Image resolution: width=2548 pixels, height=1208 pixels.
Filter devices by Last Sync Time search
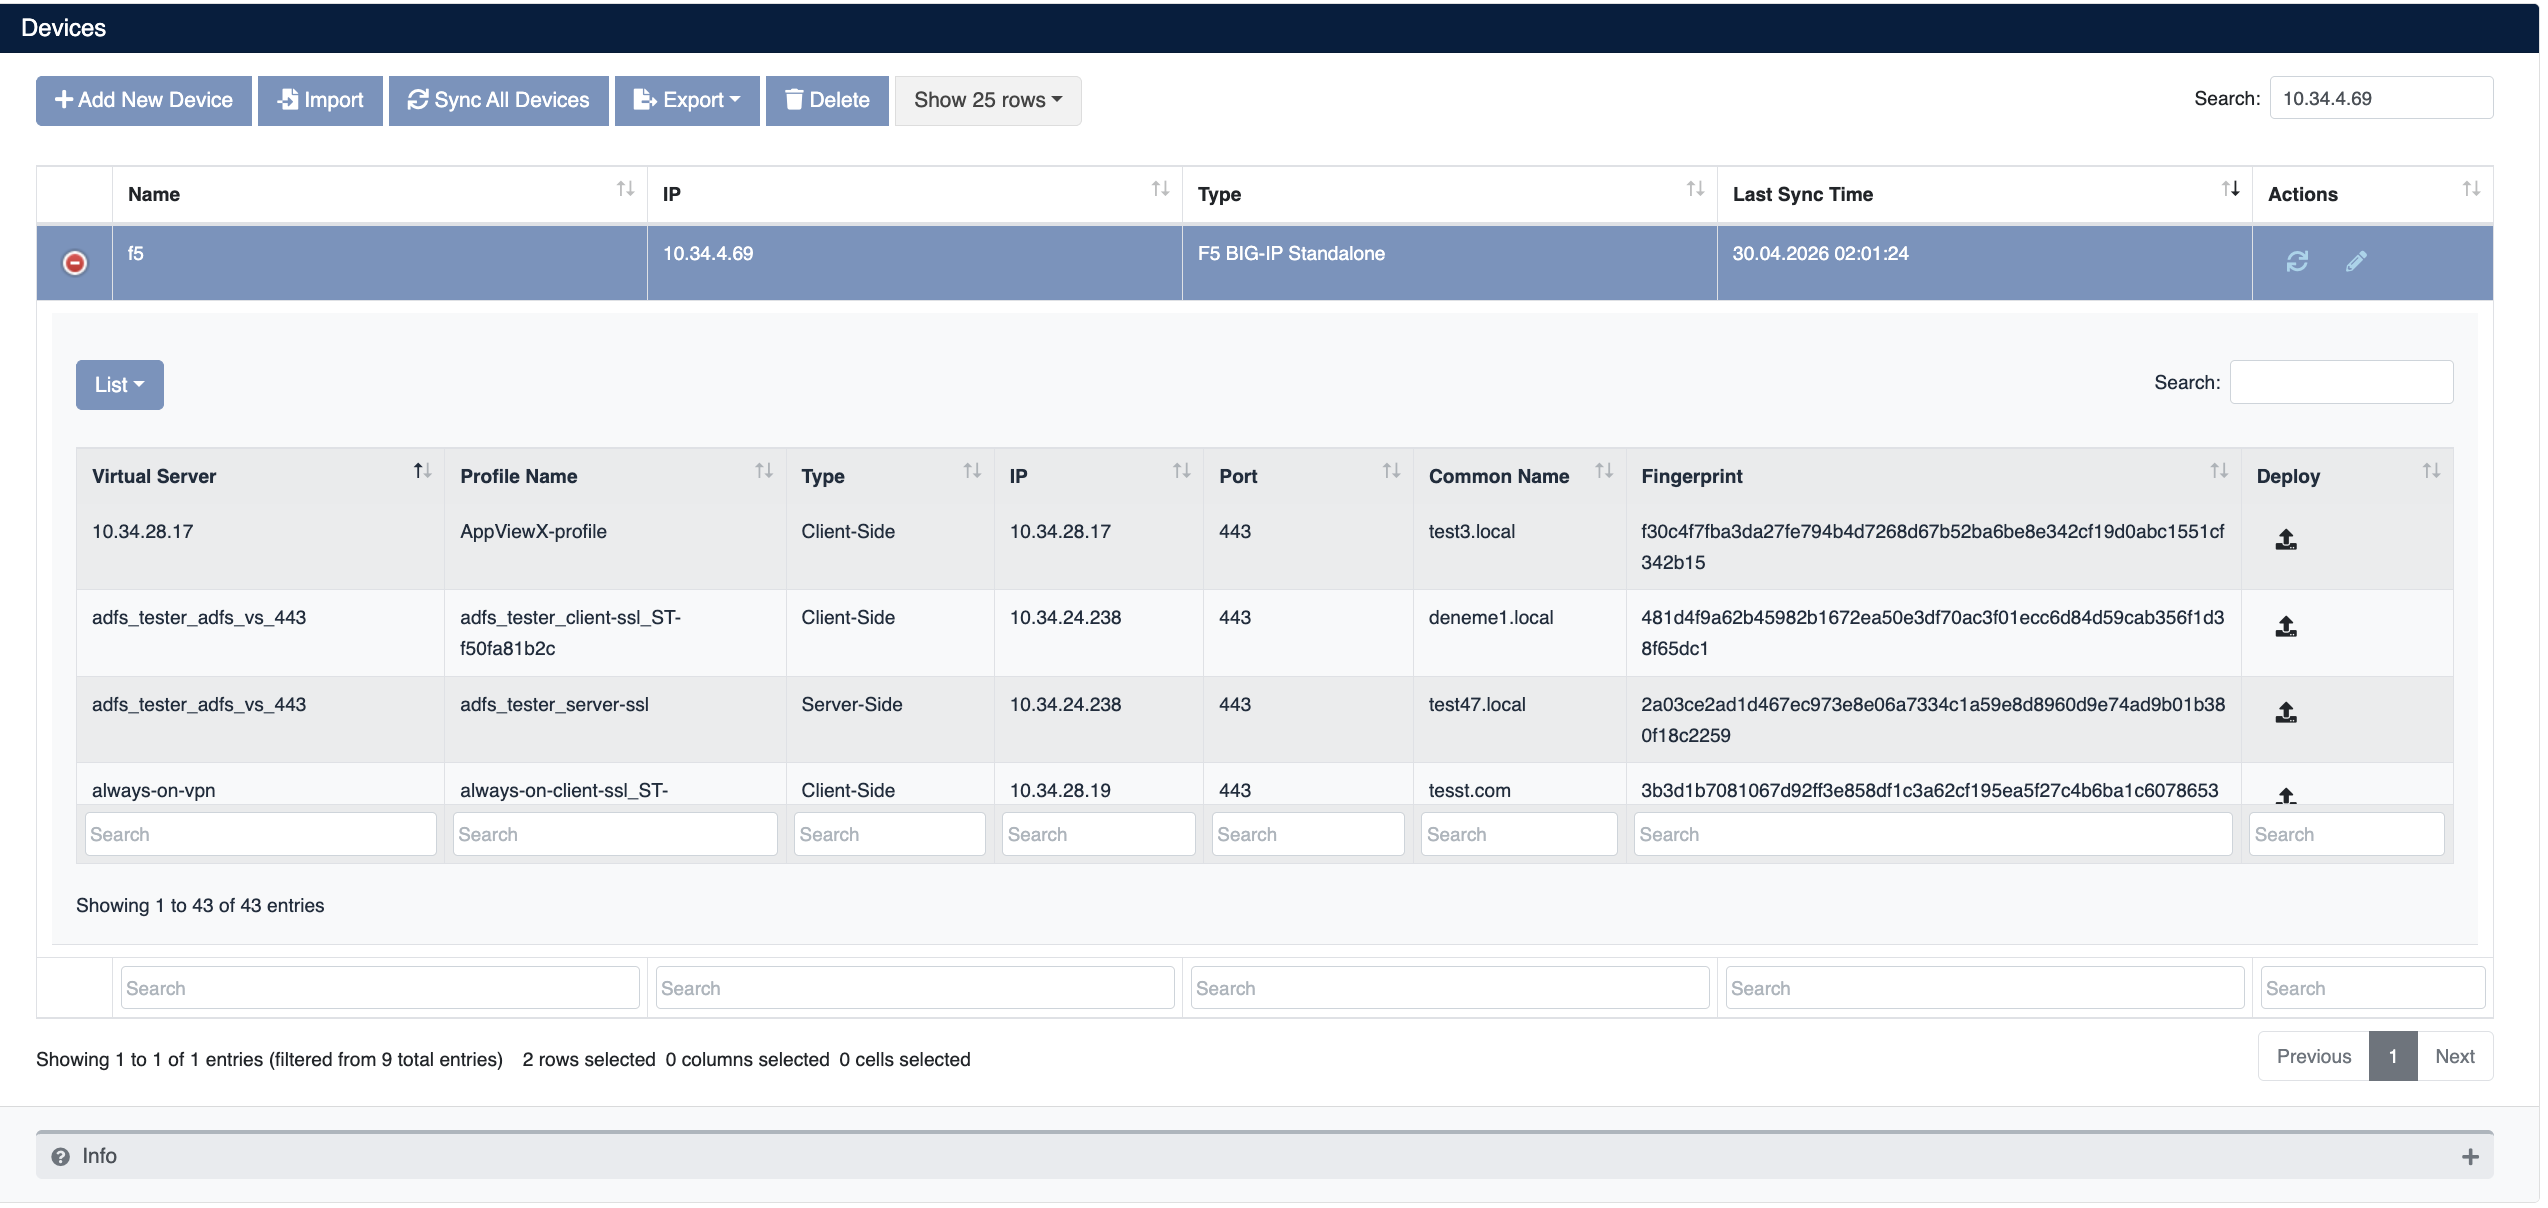(x=1985, y=988)
